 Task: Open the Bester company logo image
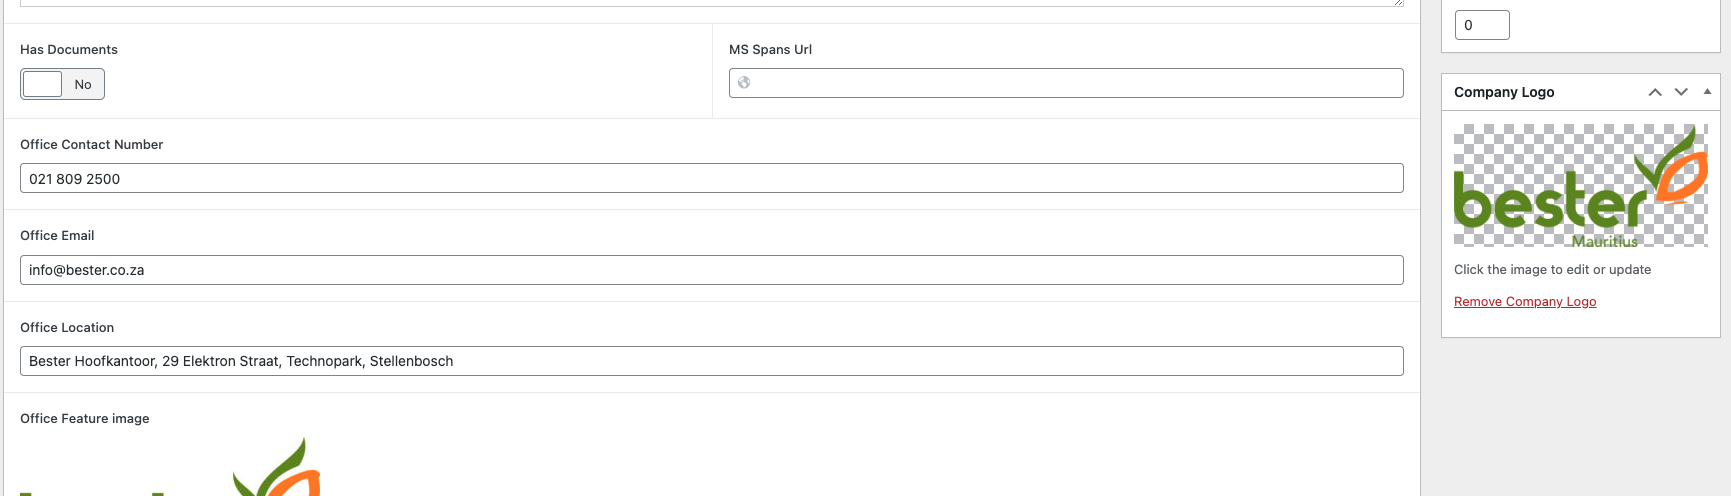(1580, 186)
